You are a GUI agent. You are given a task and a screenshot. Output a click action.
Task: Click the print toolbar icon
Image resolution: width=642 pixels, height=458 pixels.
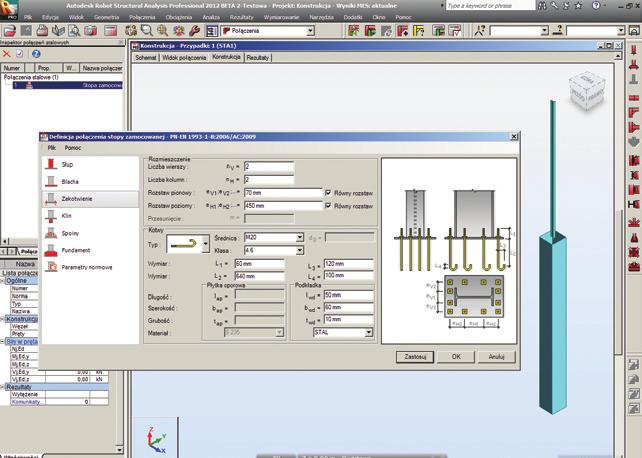[x=42, y=31]
